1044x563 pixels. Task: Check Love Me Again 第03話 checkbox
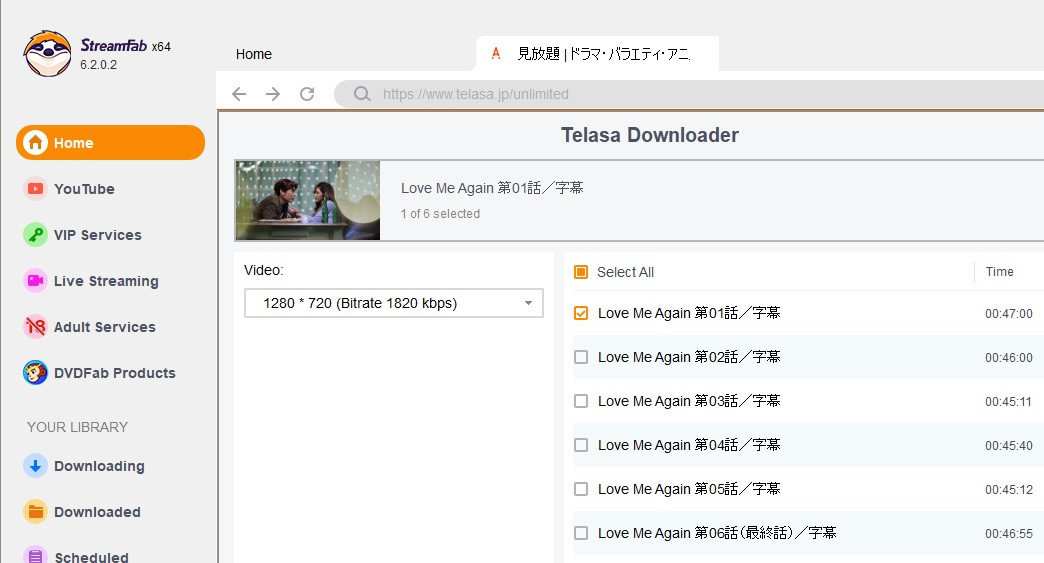coord(581,401)
